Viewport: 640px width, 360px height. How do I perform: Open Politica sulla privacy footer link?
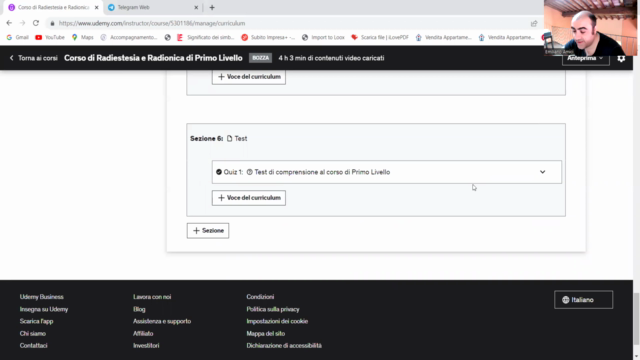click(273, 309)
